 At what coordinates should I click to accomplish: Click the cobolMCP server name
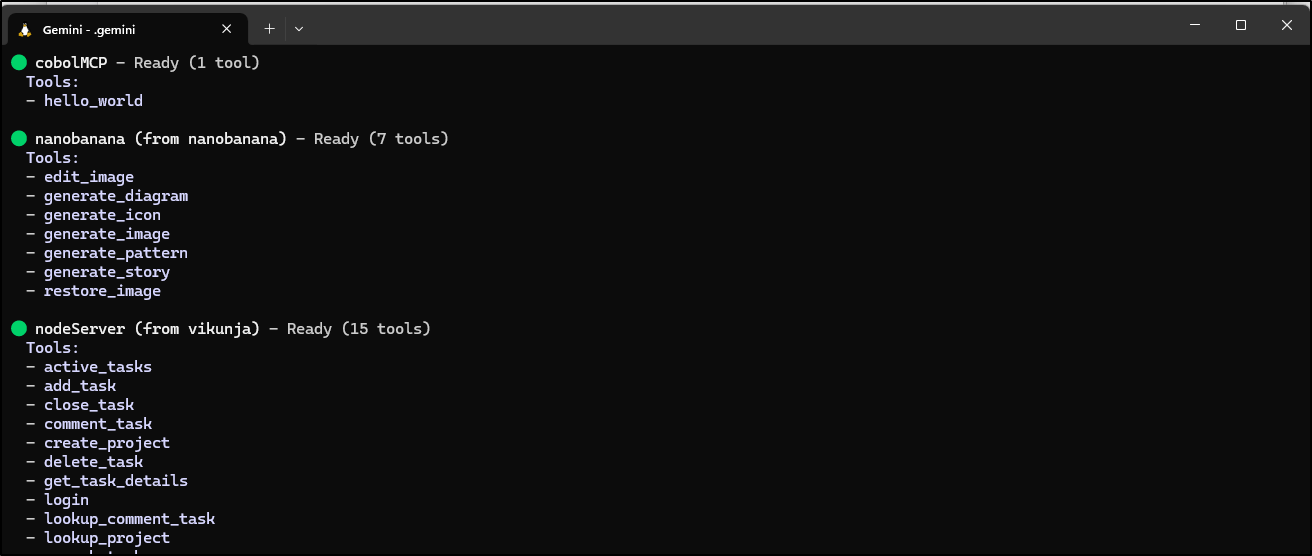coord(71,63)
